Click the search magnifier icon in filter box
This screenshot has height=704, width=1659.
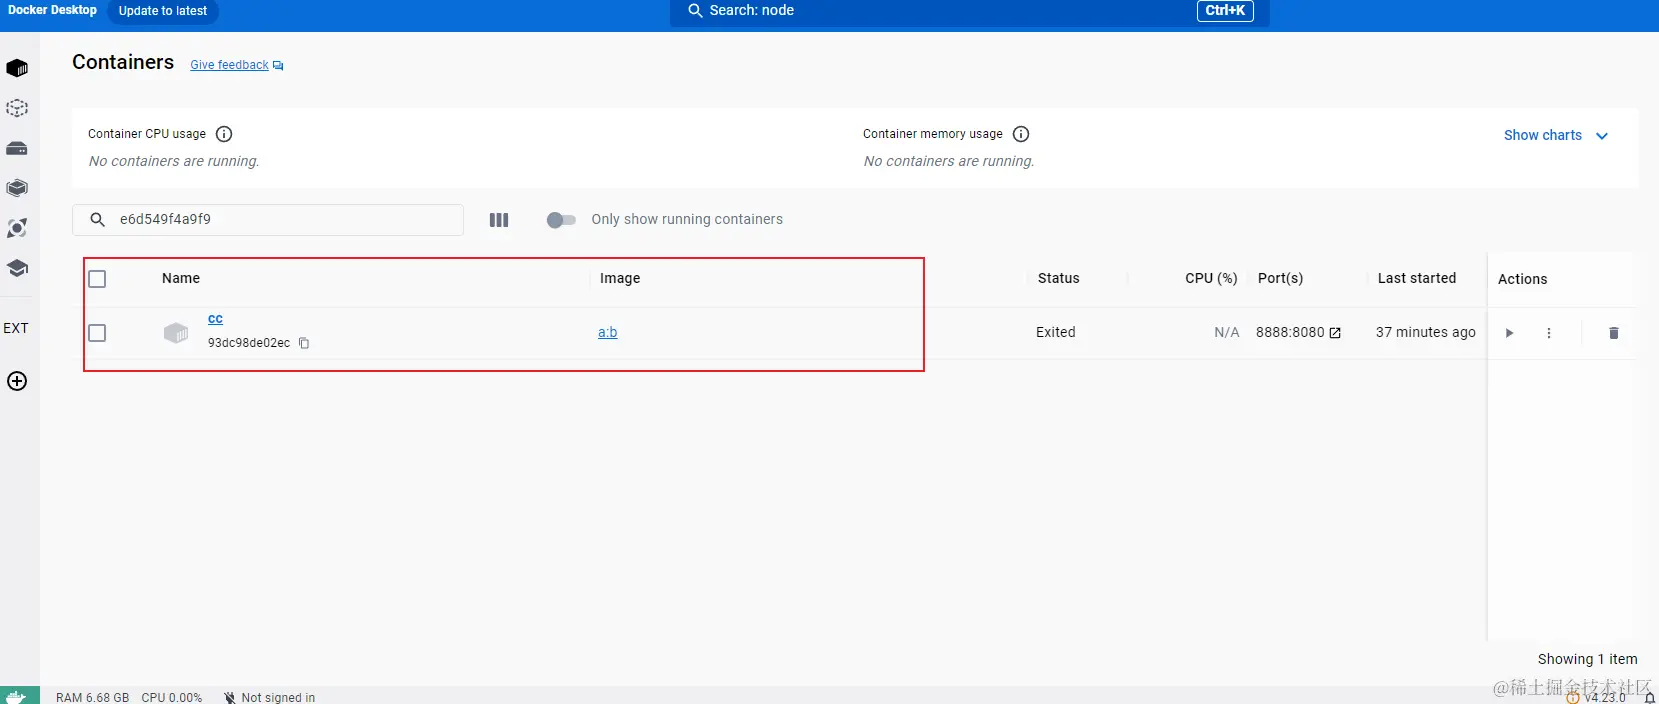(98, 219)
